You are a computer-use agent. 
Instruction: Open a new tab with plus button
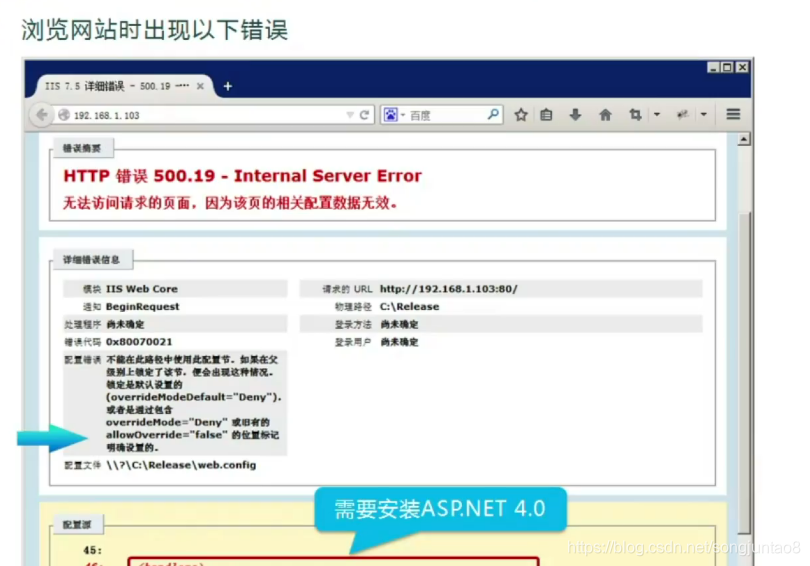pos(227,86)
